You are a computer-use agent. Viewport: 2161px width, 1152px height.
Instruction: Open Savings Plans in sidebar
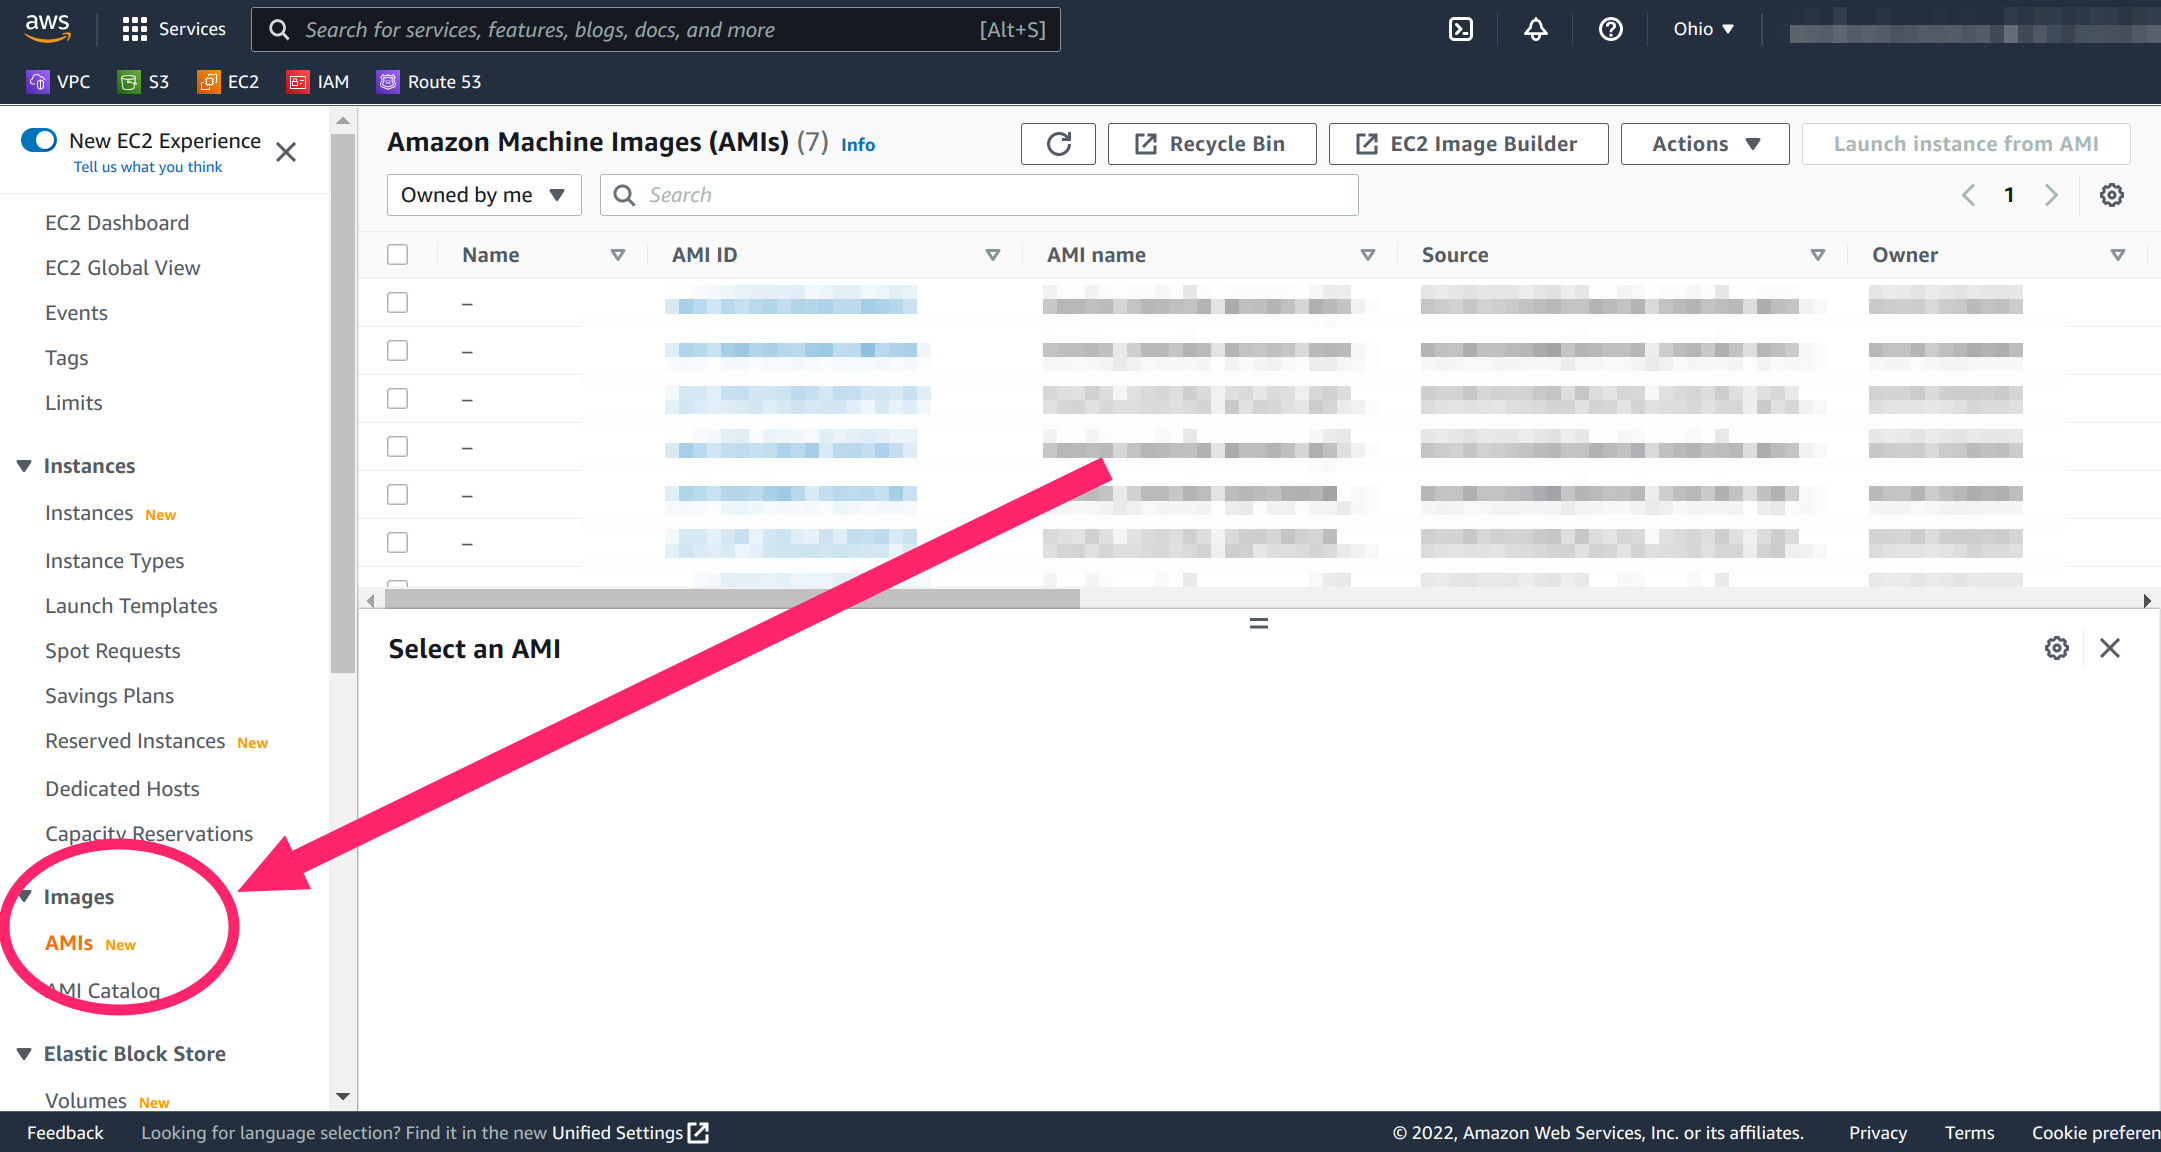[109, 696]
